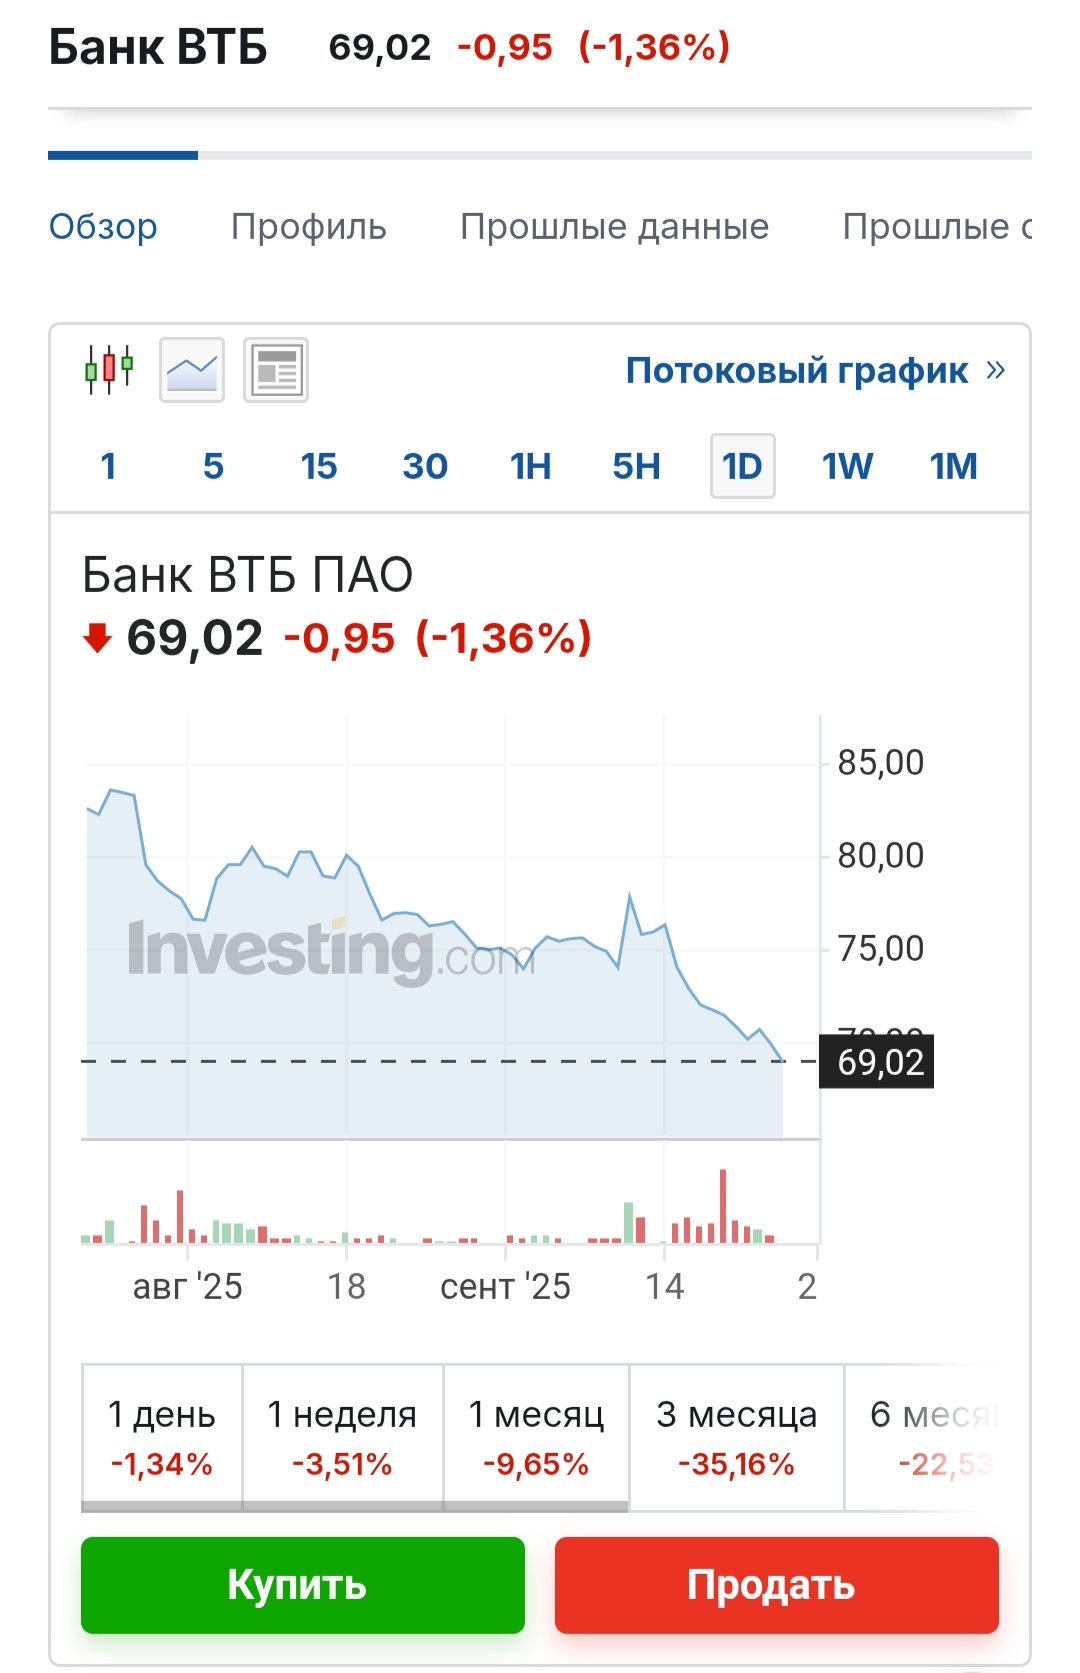This screenshot has height=1673, width=1080.
Task: Click the 69,02 current price marker
Action: coord(879,1062)
